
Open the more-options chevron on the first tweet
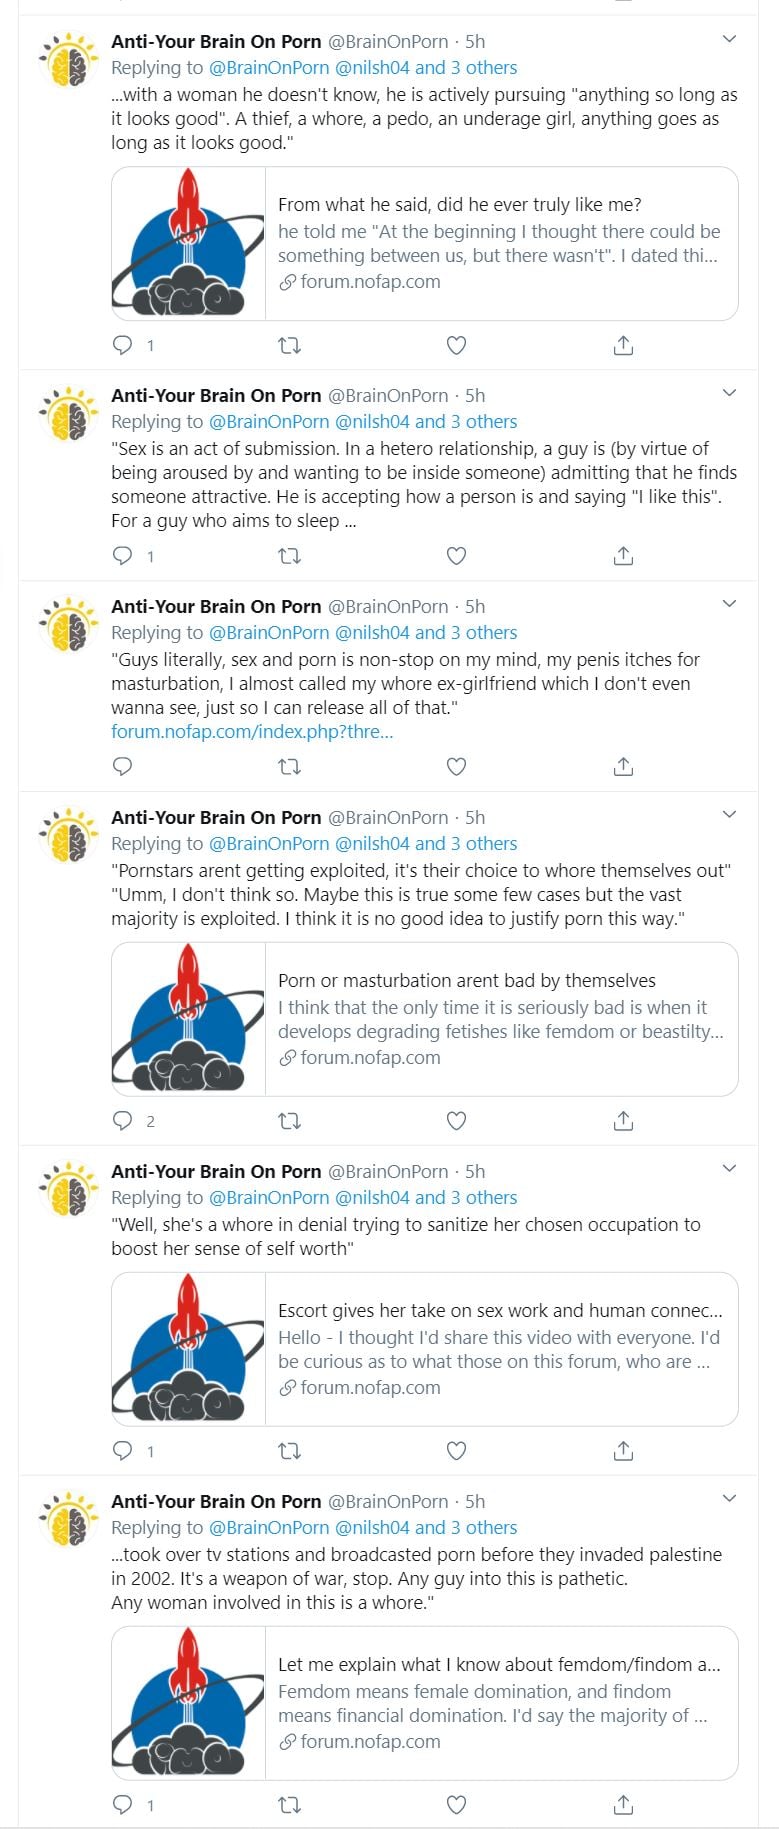coord(729,39)
